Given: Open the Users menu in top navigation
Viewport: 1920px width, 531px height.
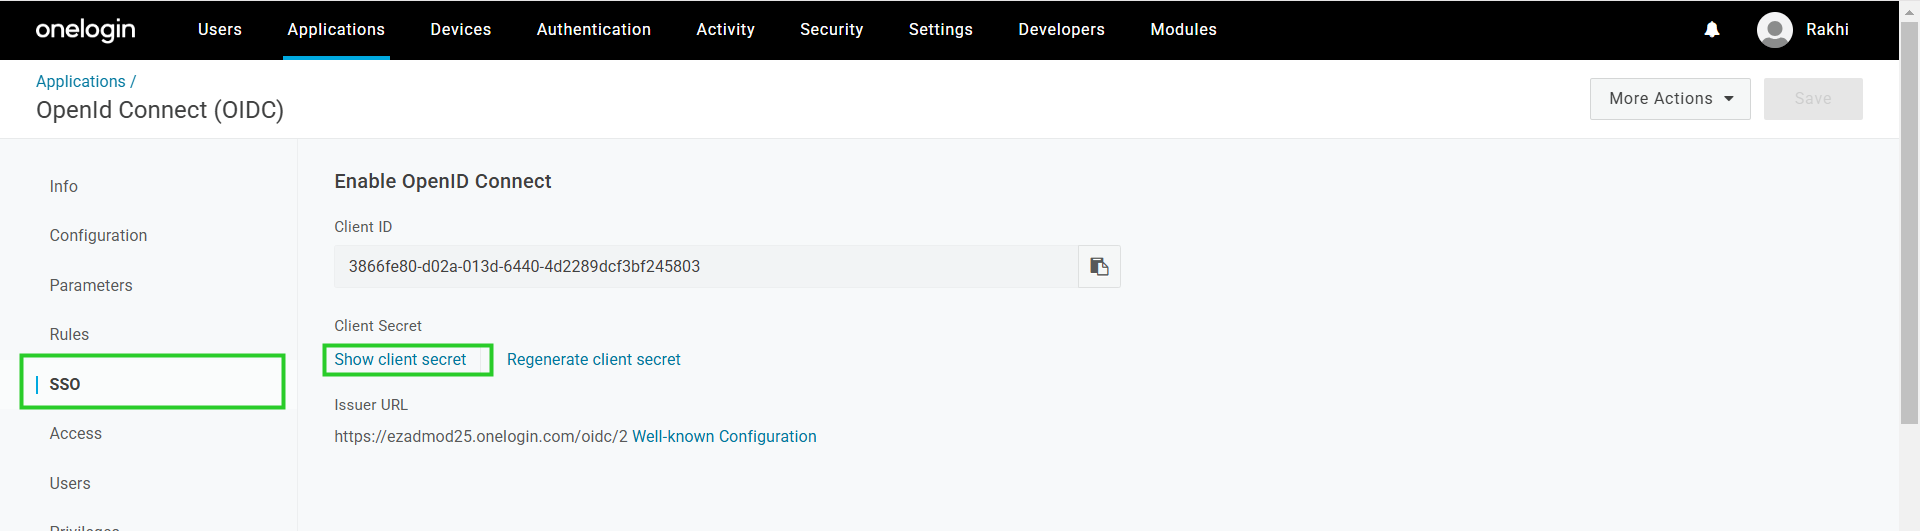Looking at the screenshot, I should pos(220,30).
